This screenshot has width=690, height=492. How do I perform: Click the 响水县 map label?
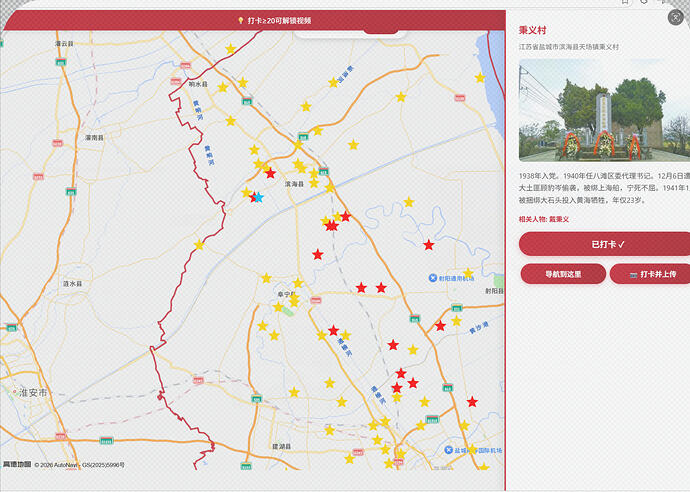tap(198, 84)
